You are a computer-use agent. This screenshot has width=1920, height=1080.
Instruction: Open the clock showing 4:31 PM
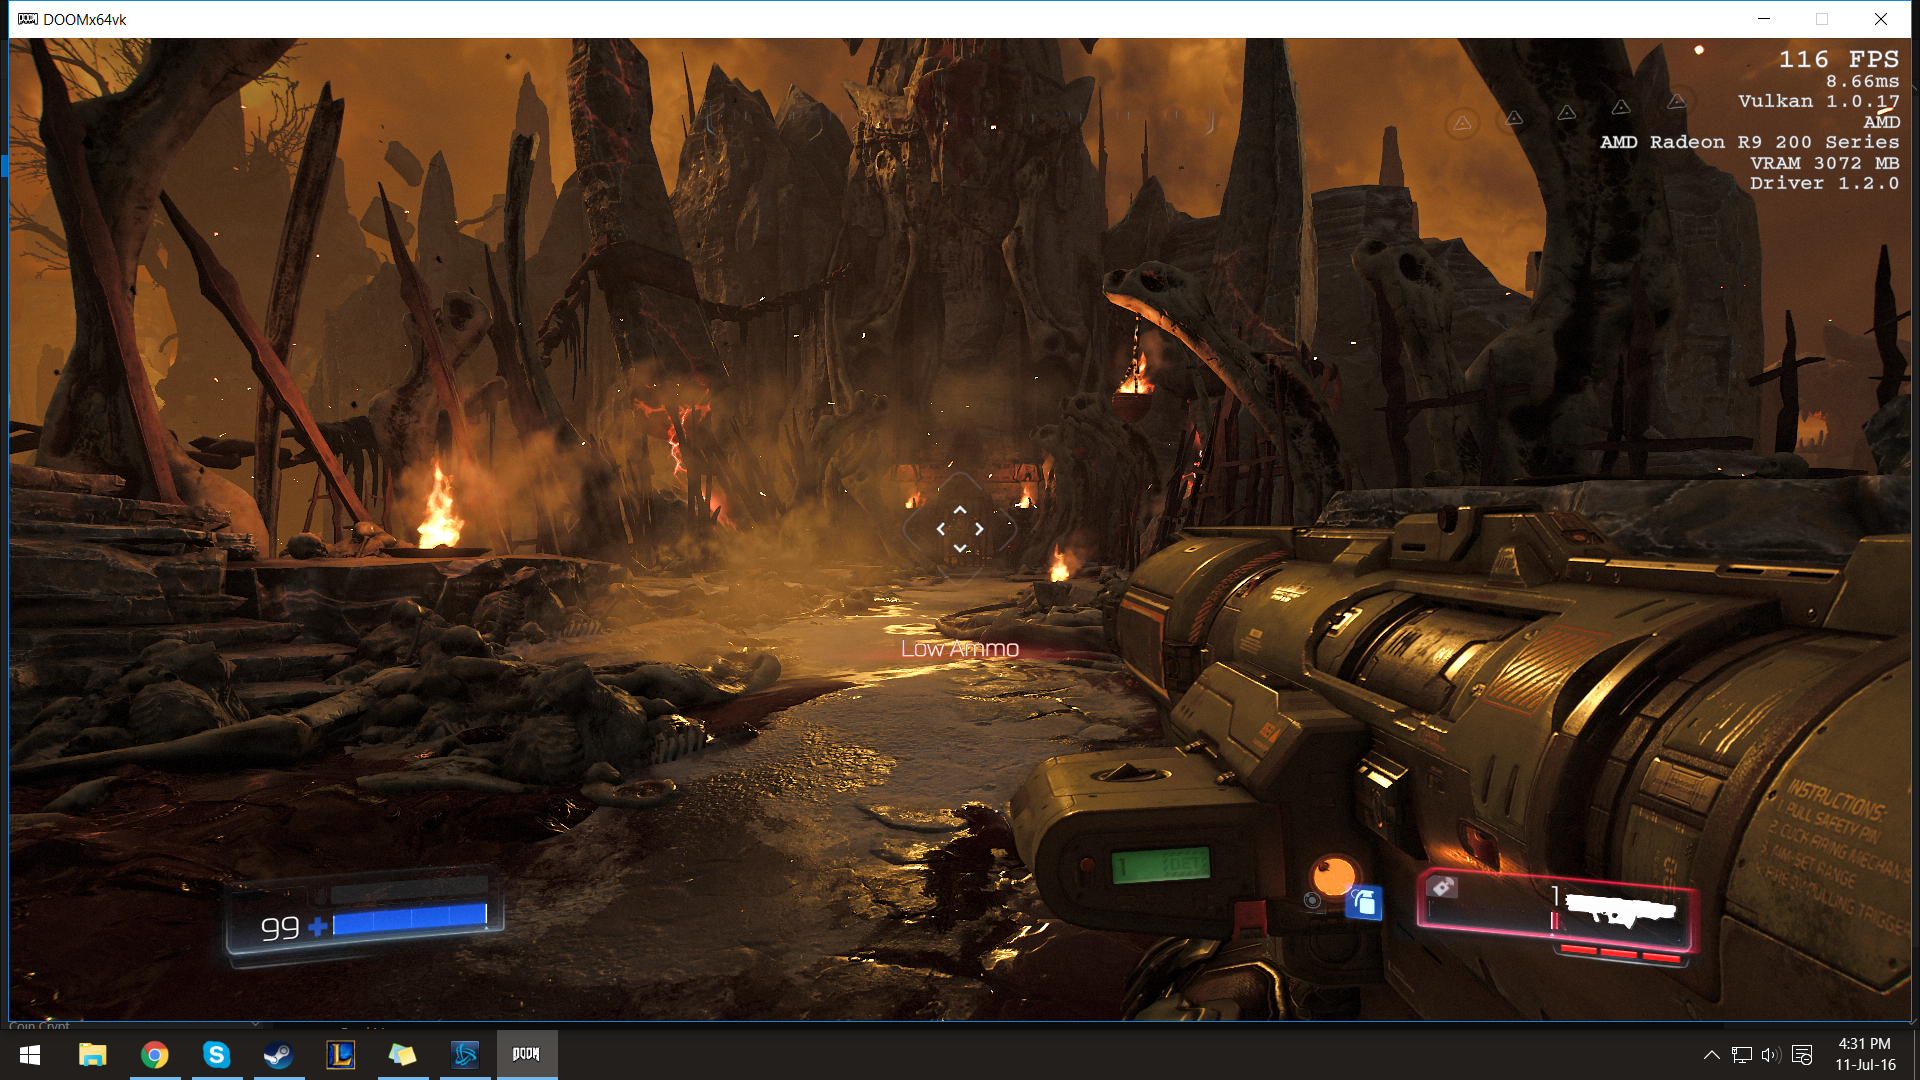[x=1865, y=1054]
